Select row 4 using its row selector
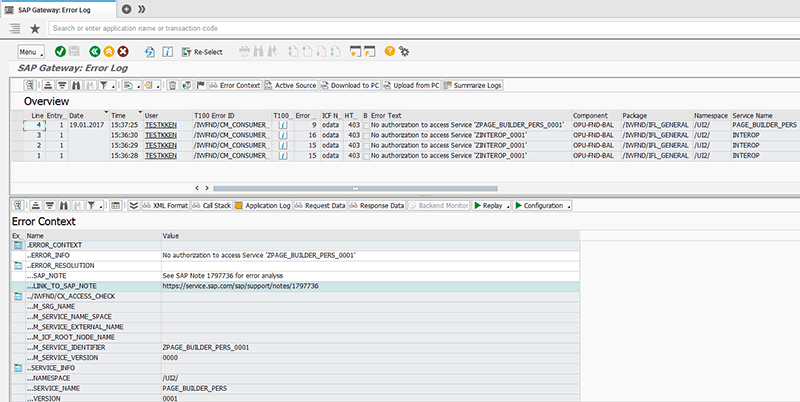 pos(17,125)
